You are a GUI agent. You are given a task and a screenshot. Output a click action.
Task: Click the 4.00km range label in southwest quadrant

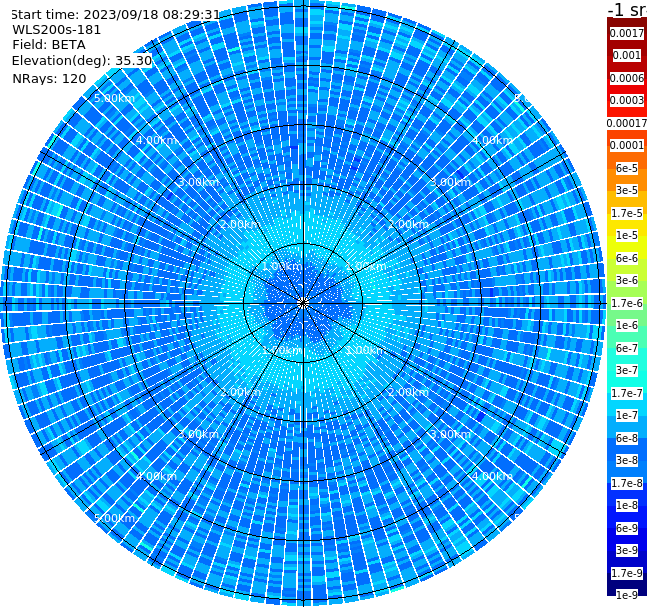(x=156, y=476)
